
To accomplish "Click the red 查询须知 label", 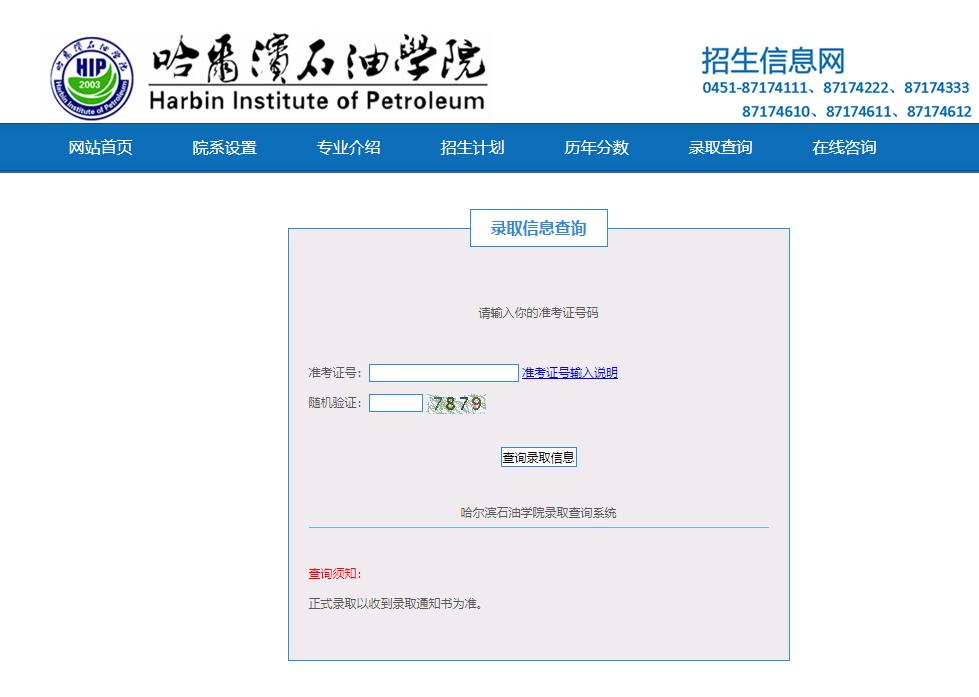I will click(335, 573).
